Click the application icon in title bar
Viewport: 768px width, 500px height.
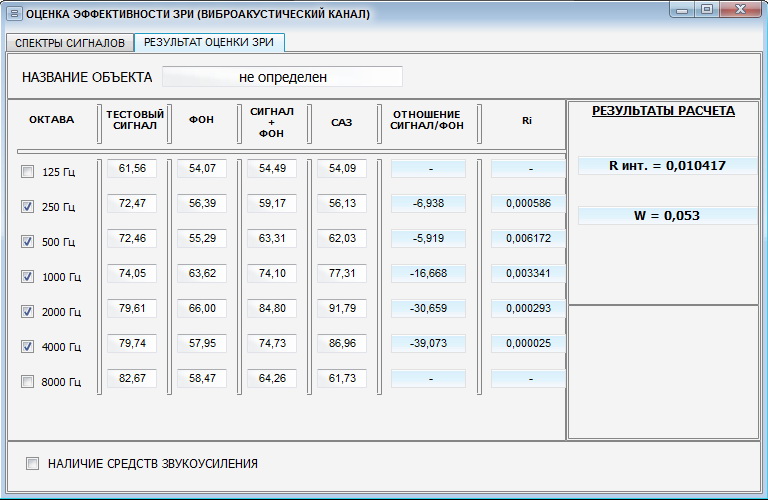point(13,14)
